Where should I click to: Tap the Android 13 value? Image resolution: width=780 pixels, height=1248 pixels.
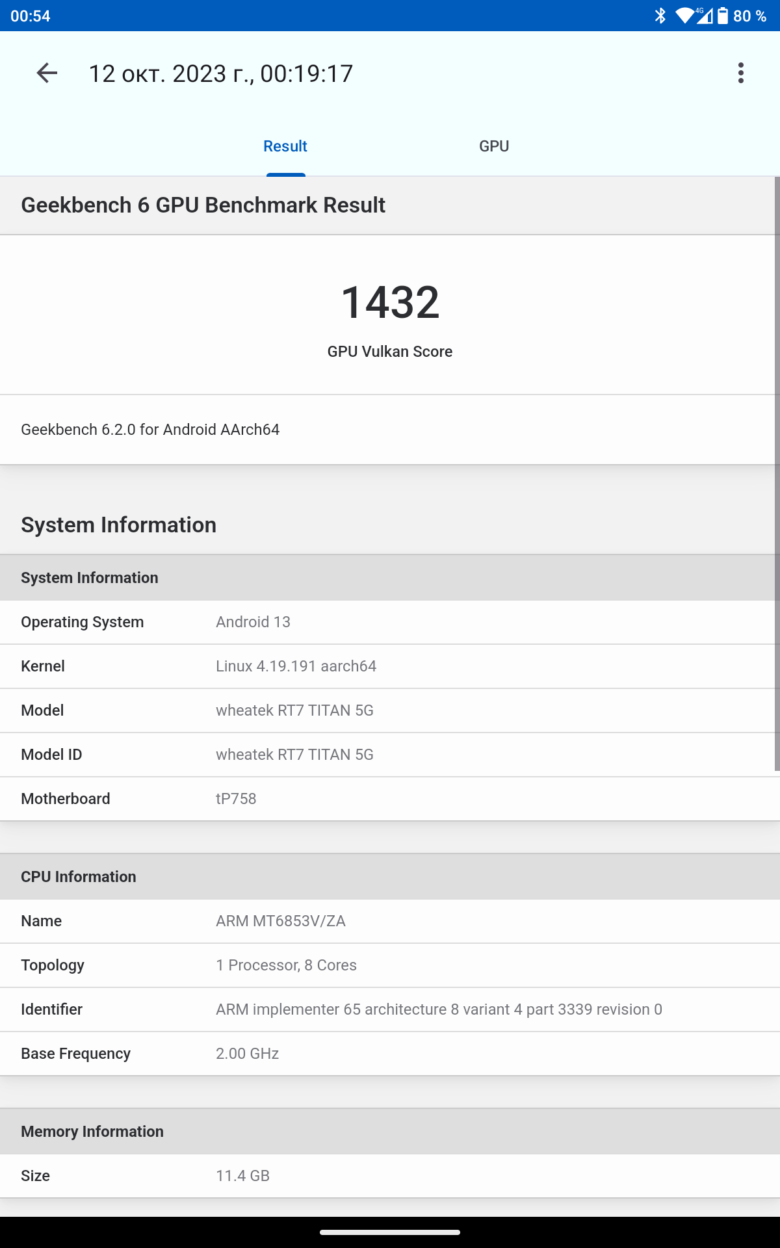tap(253, 622)
